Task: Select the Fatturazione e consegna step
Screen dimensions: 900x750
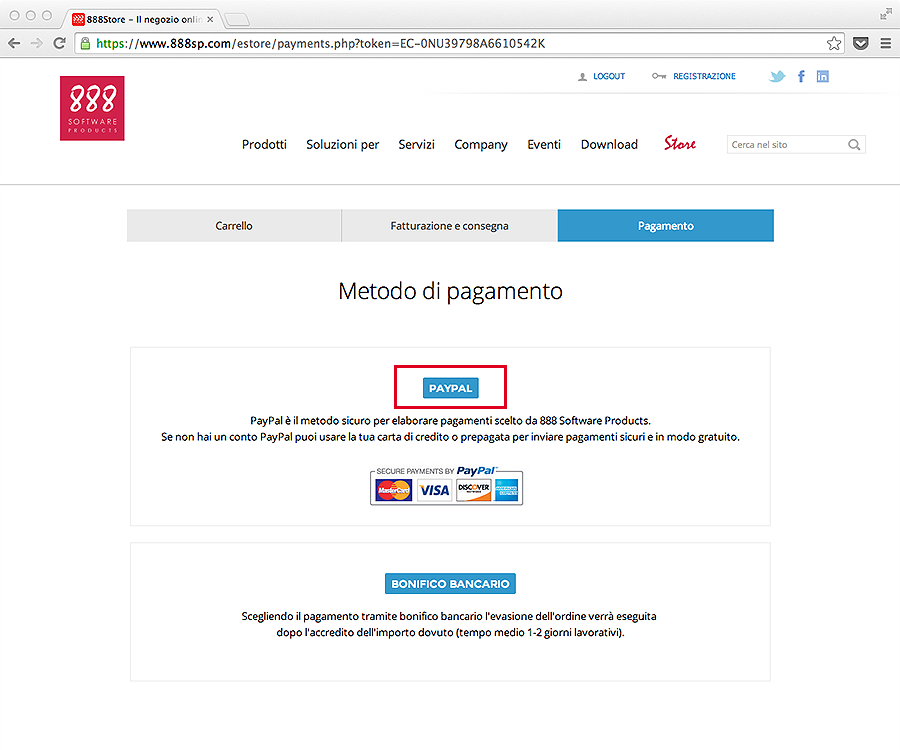Action: [x=449, y=226]
